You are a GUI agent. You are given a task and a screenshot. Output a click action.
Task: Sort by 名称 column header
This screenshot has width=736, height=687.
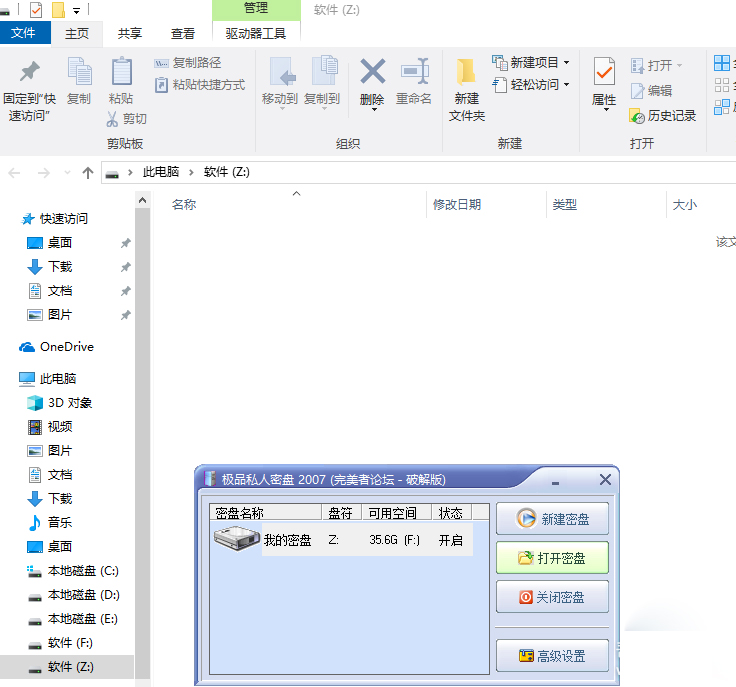(184, 205)
